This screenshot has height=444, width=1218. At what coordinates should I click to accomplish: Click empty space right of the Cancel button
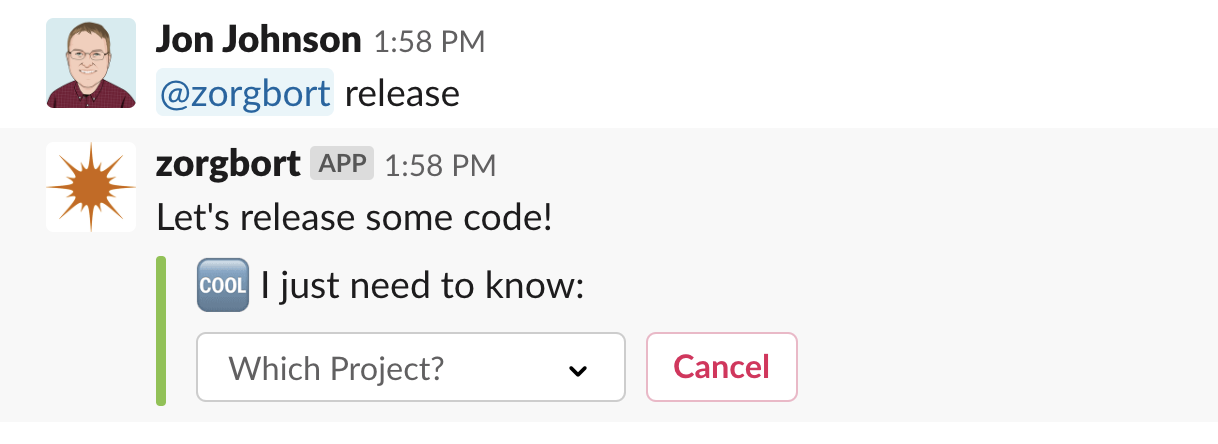[x=1000, y=367]
